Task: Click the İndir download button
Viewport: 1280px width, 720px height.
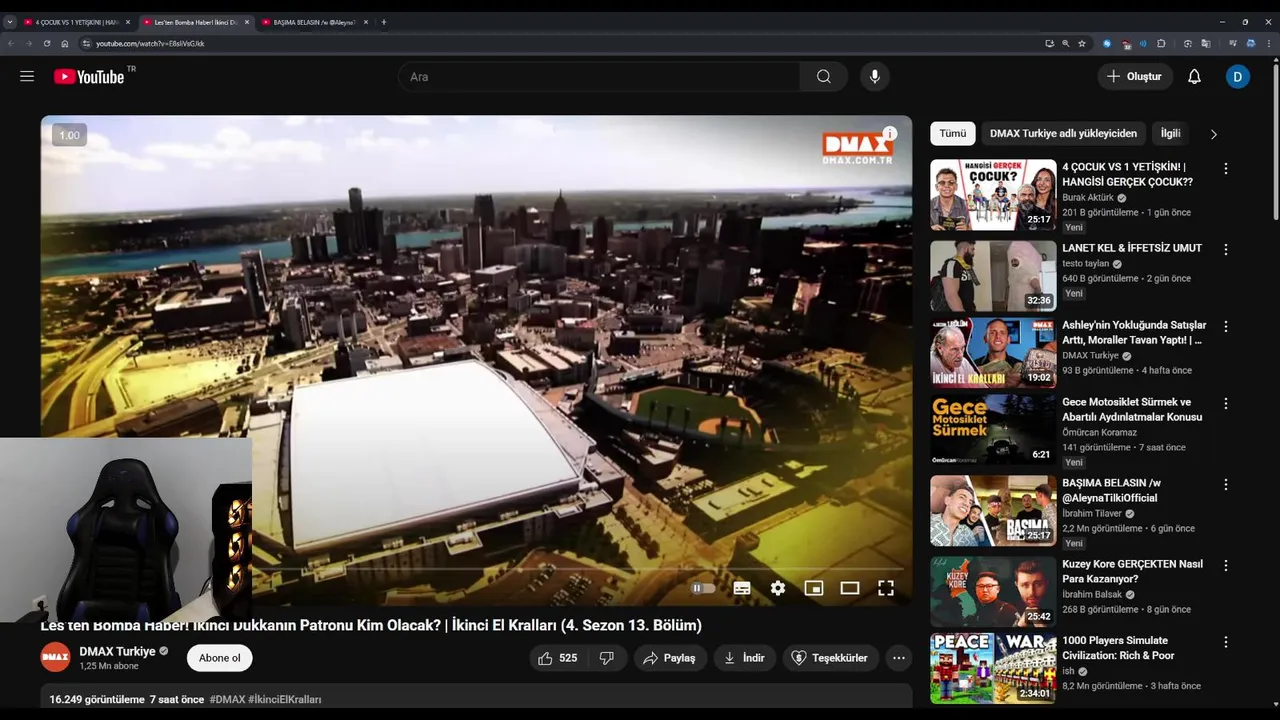Action: click(745, 658)
